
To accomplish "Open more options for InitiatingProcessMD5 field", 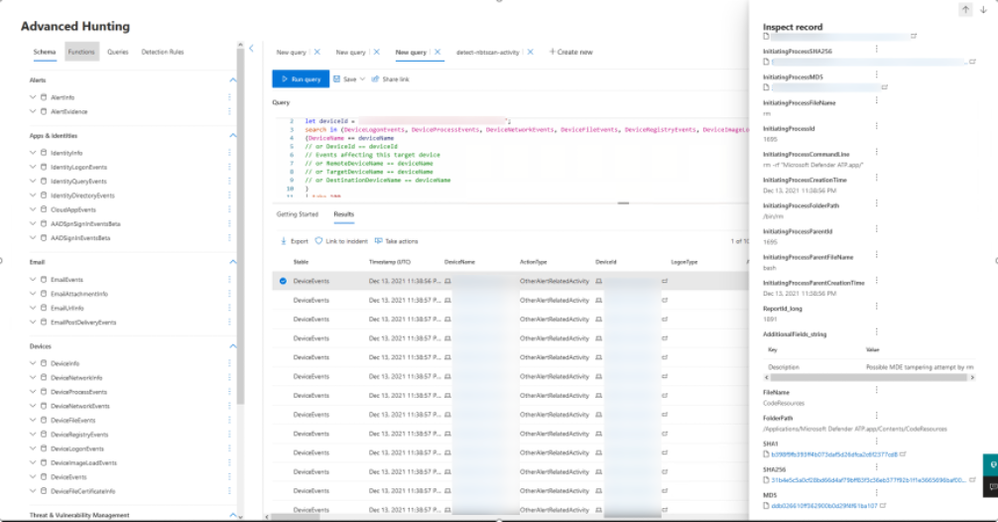I will [x=876, y=75].
